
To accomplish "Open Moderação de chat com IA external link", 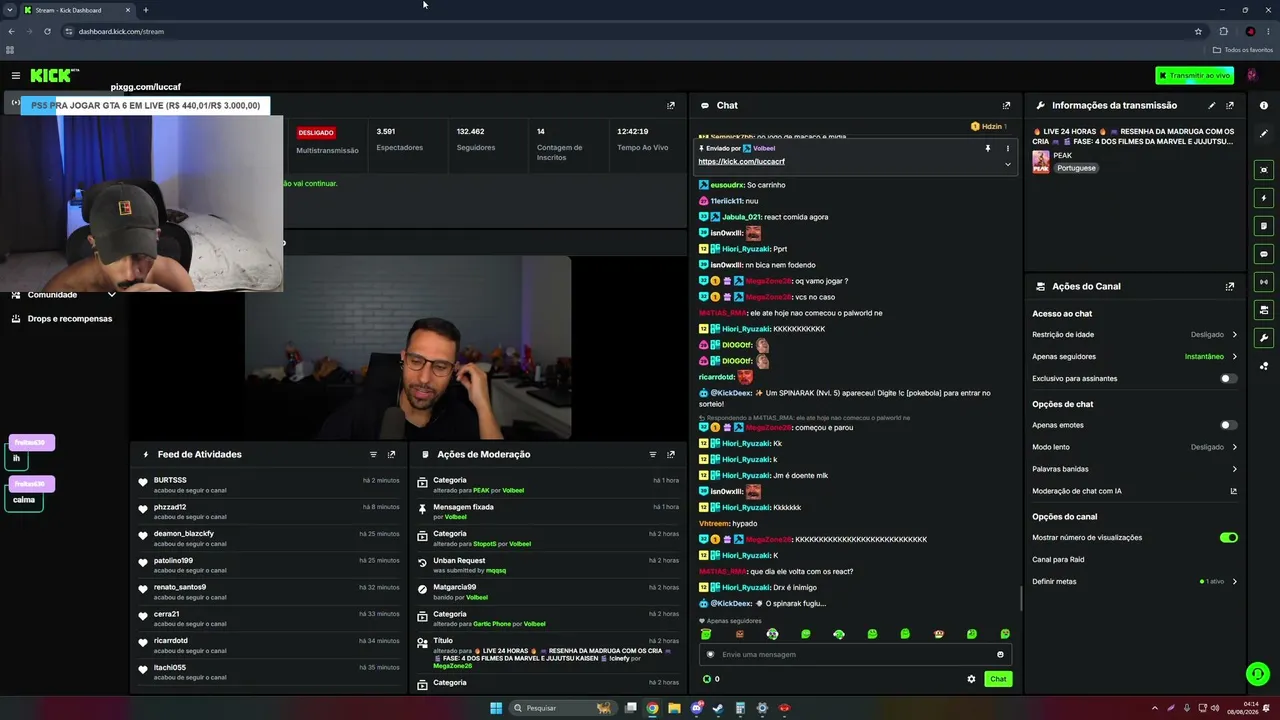I will [1233, 491].
